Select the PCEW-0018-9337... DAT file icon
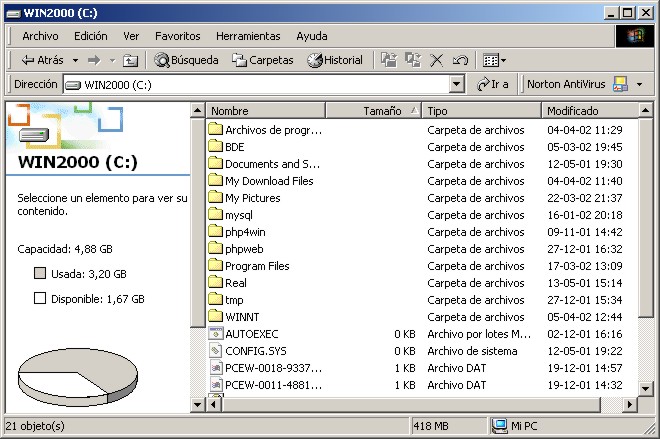 click(216, 367)
